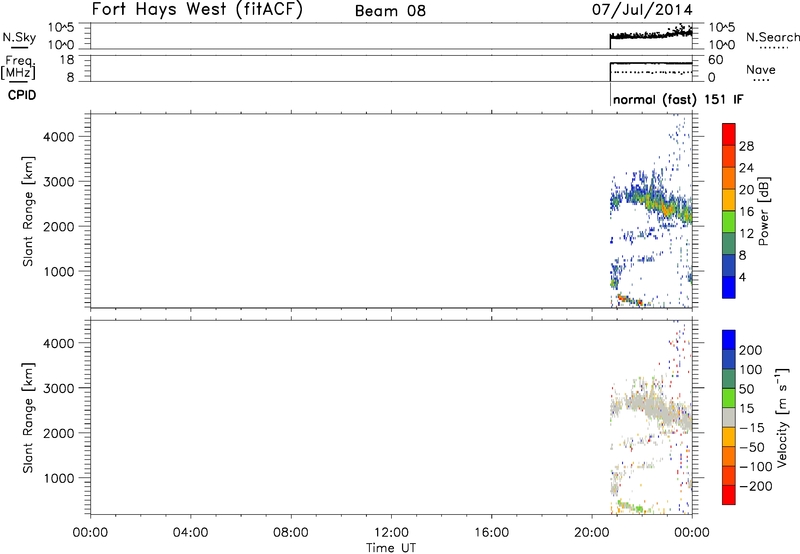Image resolution: width=800 pixels, height=554 pixels.
Task: Click the "-100" label on the Velocity color bar
Action: pos(756,467)
